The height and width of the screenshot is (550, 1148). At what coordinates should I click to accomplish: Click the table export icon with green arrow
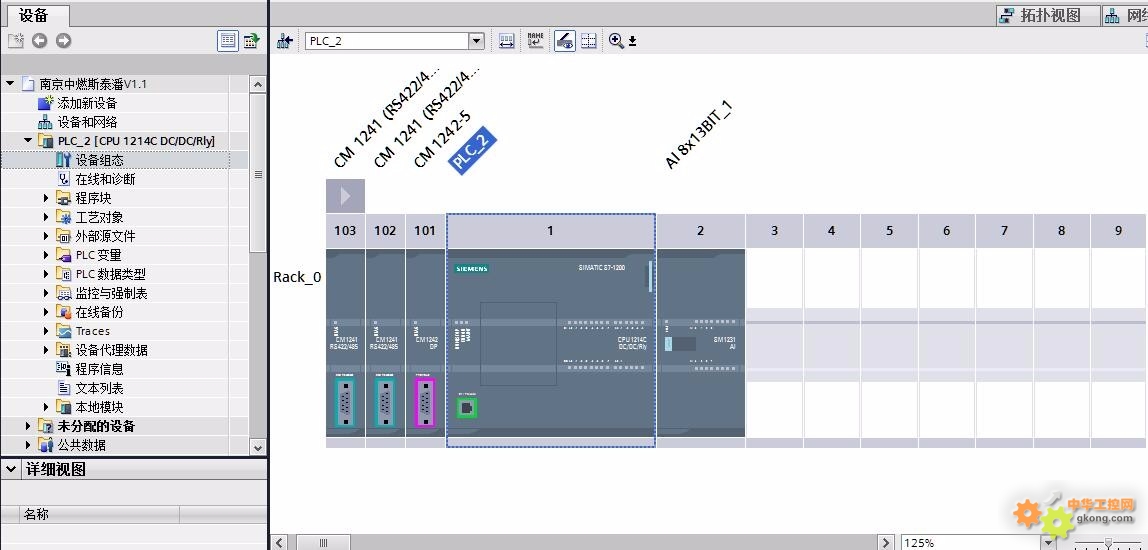[x=252, y=41]
